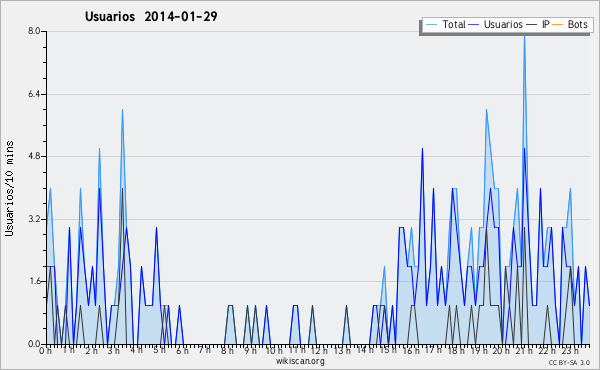Click the '18 h' x-axis label
This screenshot has height=370, width=600.
456,350
